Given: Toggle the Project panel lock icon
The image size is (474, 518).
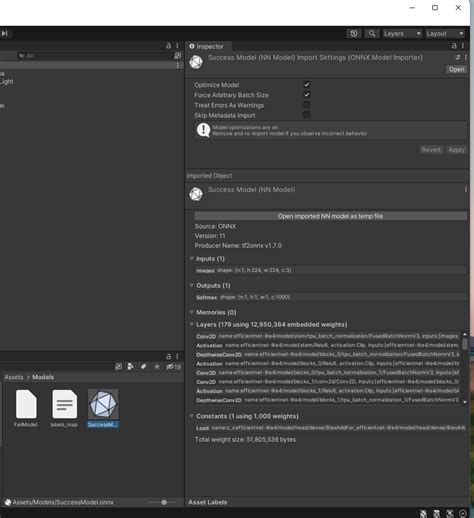Looking at the screenshot, I should coord(168,356).
